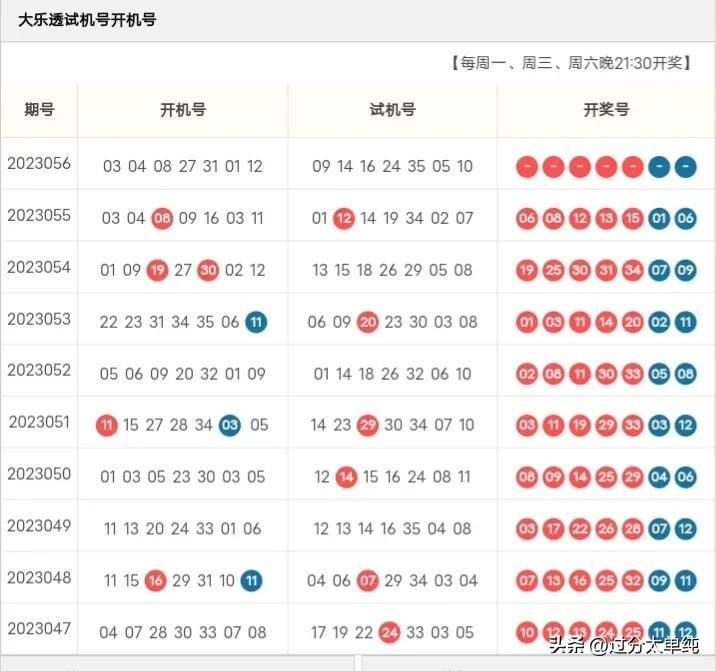Click blue ball 11 in 2023053 开机号

click(x=256, y=322)
